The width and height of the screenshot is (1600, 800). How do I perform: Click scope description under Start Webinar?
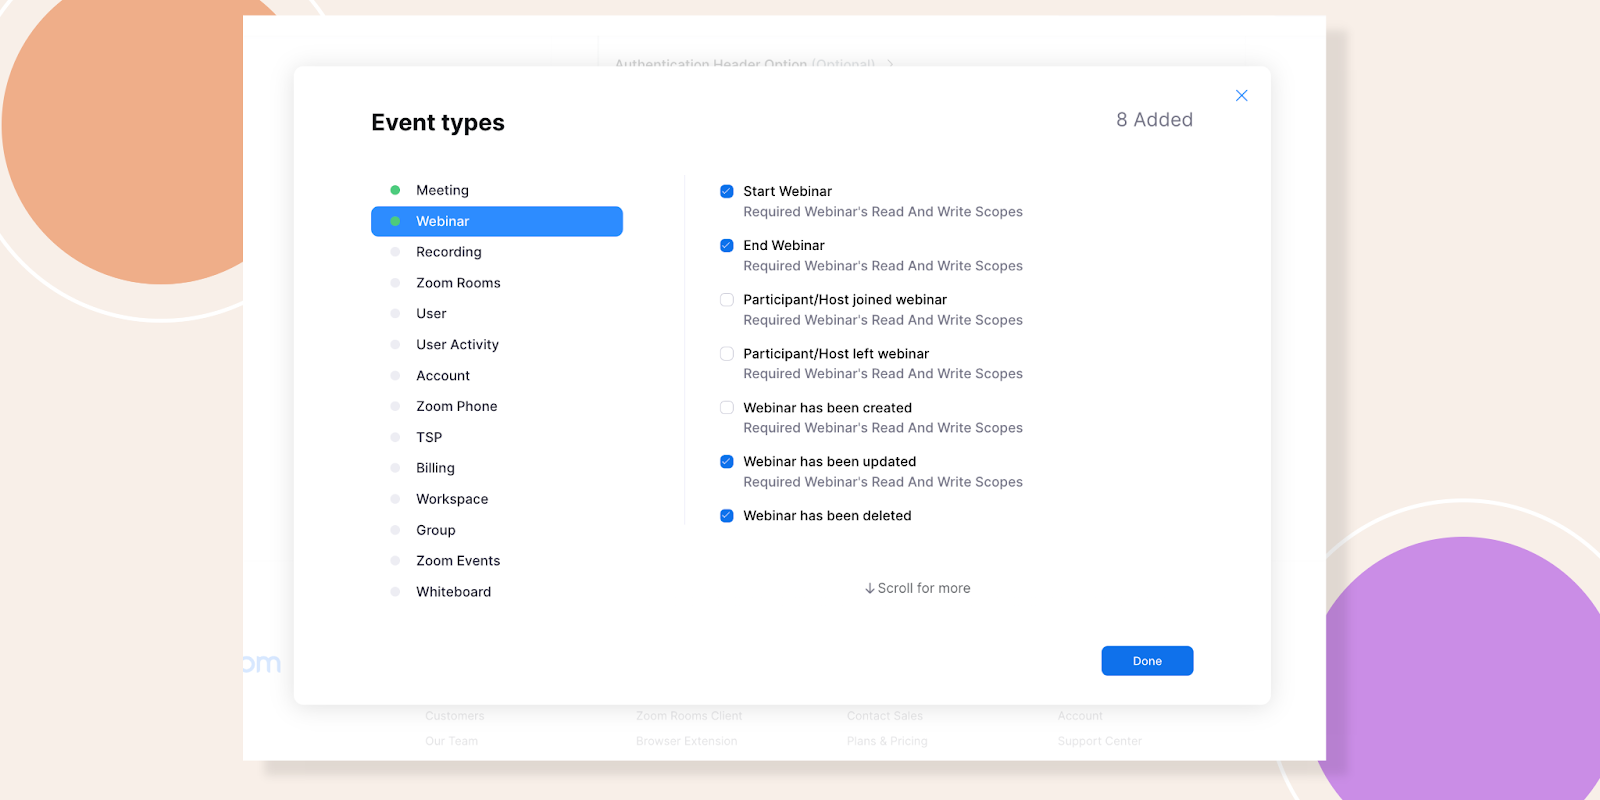(883, 212)
